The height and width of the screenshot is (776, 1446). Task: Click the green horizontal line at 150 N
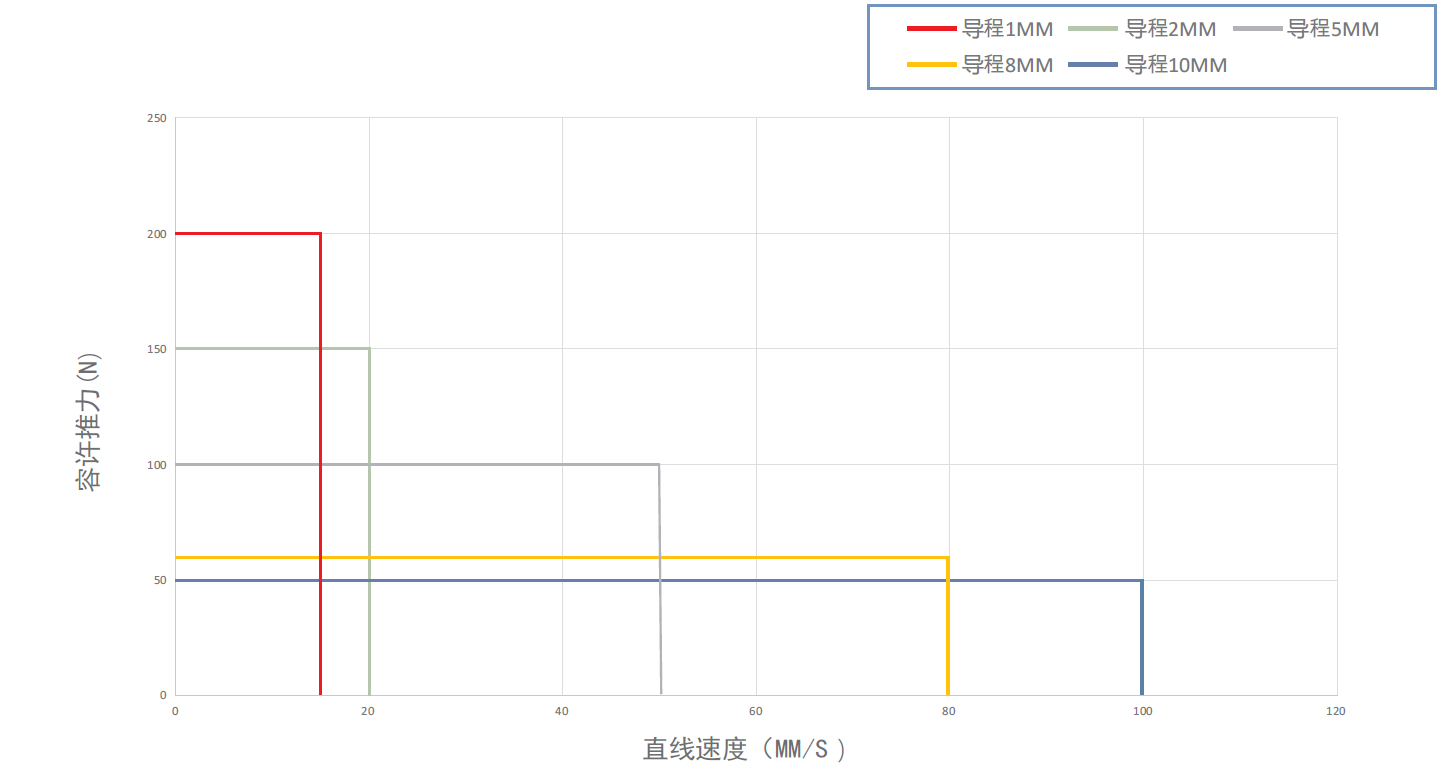[272, 349]
